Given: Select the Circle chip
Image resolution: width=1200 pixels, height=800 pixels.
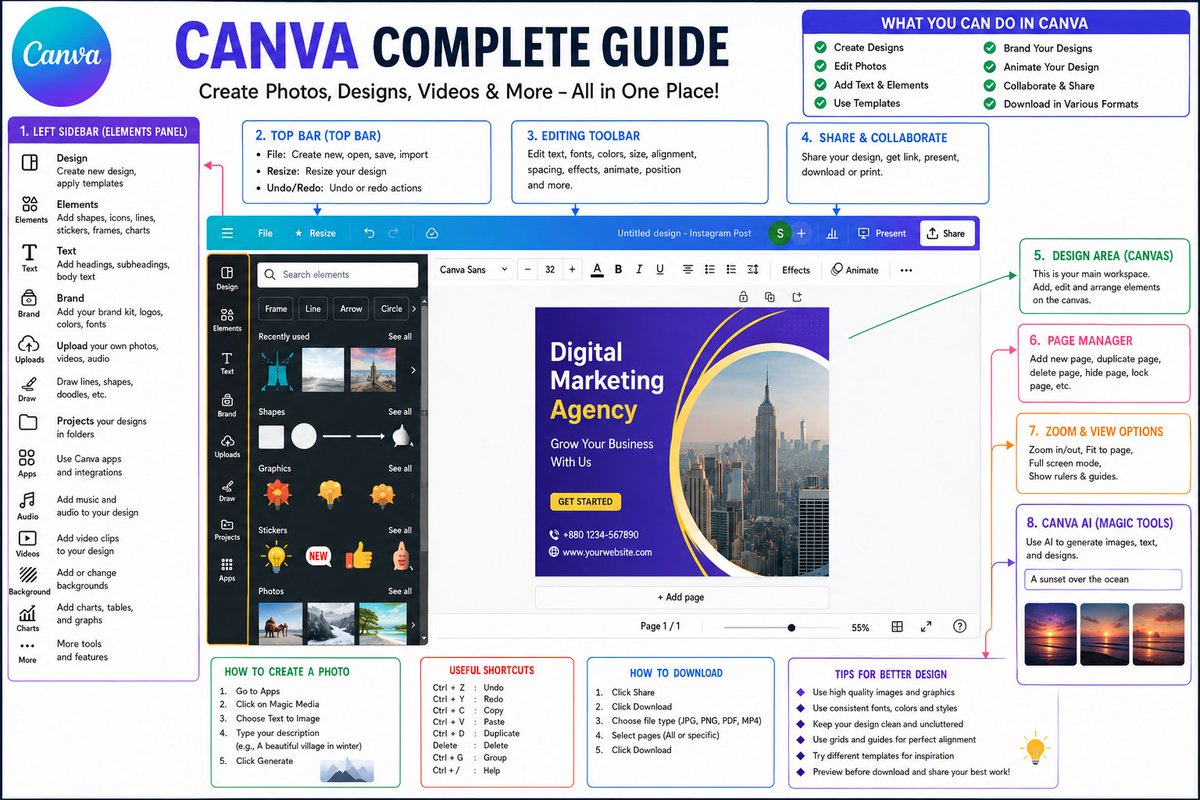Looking at the screenshot, I should pyautogui.click(x=391, y=309).
